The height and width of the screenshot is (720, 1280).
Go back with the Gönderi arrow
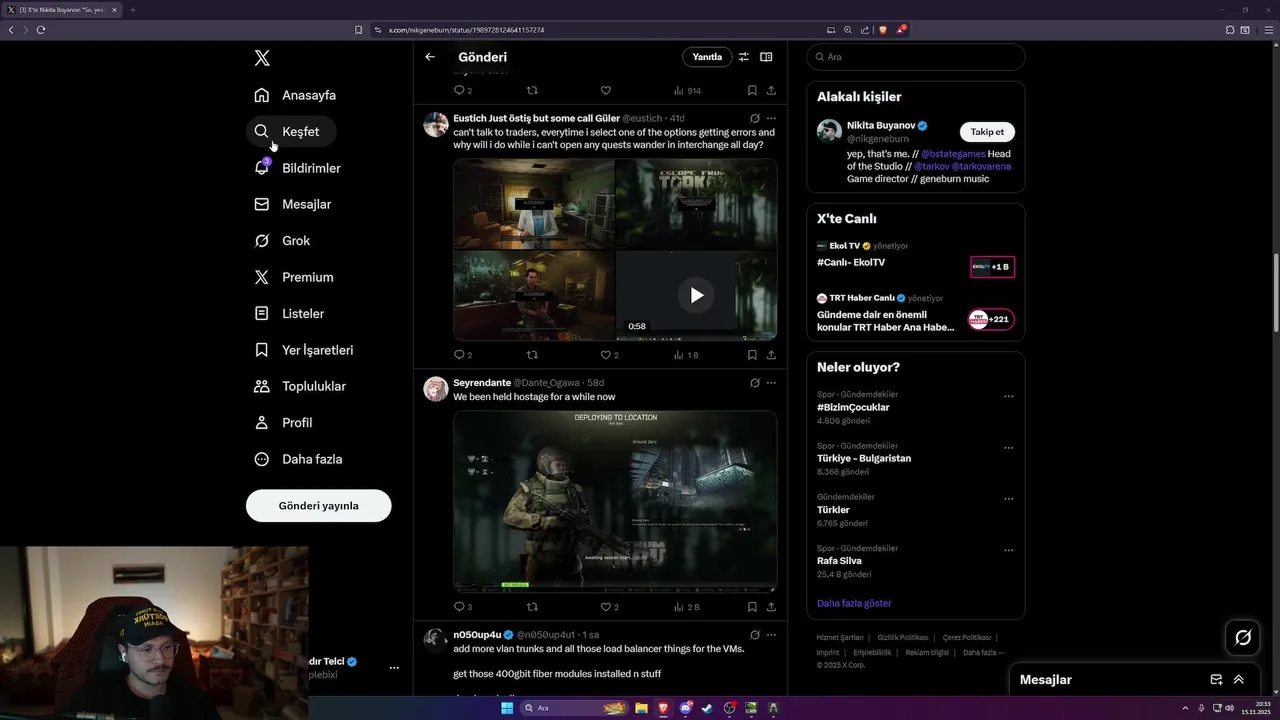pyautogui.click(x=430, y=57)
